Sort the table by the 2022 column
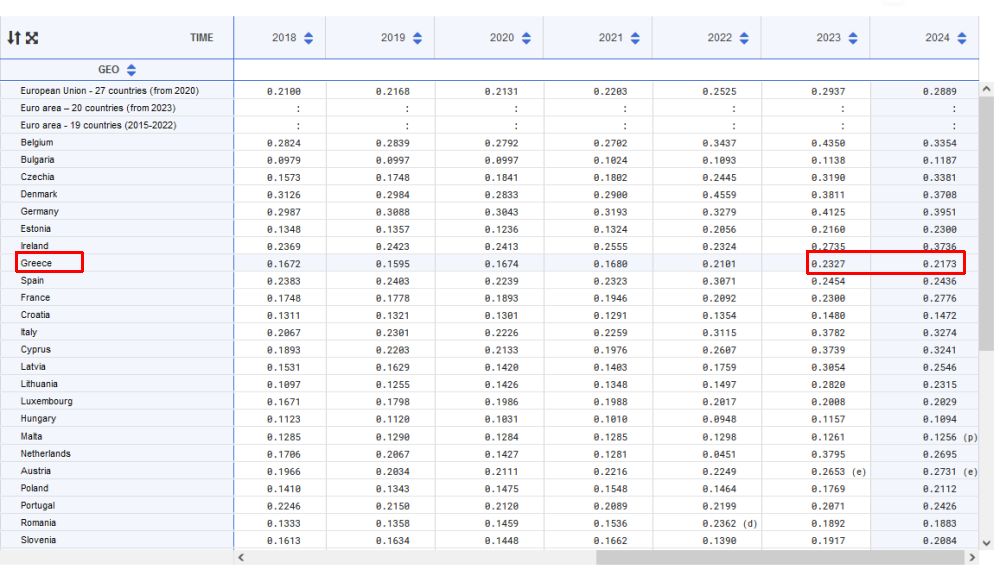Screen dimensions: 1000x576 pyautogui.click(x=744, y=38)
